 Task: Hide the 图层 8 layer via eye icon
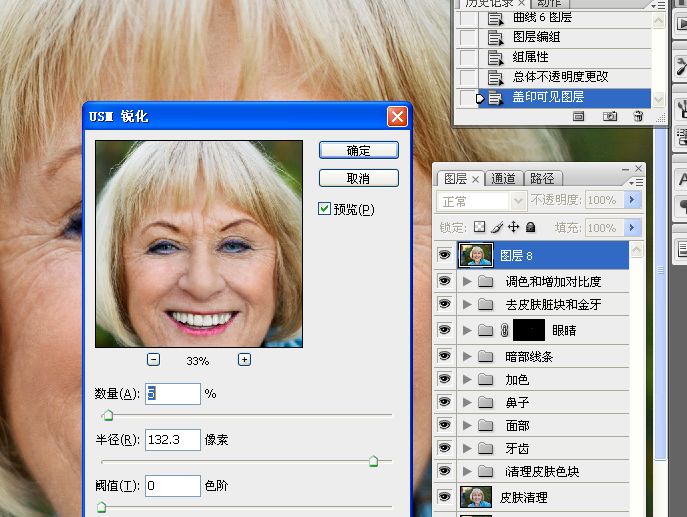(444, 255)
